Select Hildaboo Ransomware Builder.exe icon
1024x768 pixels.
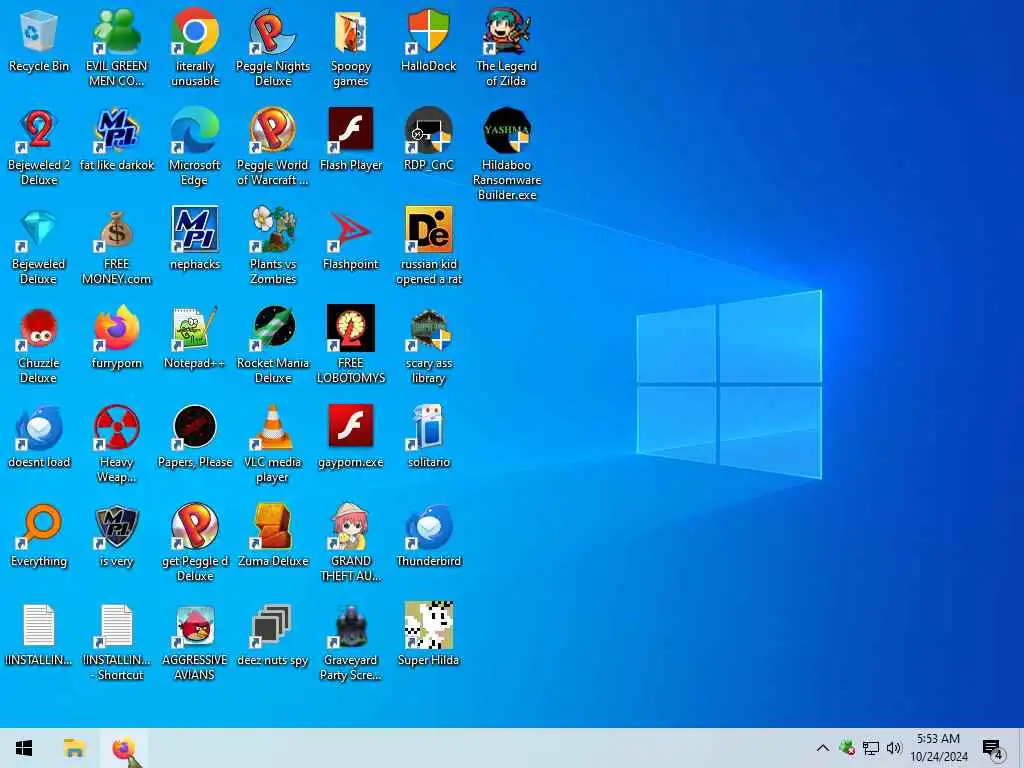[506, 154]
